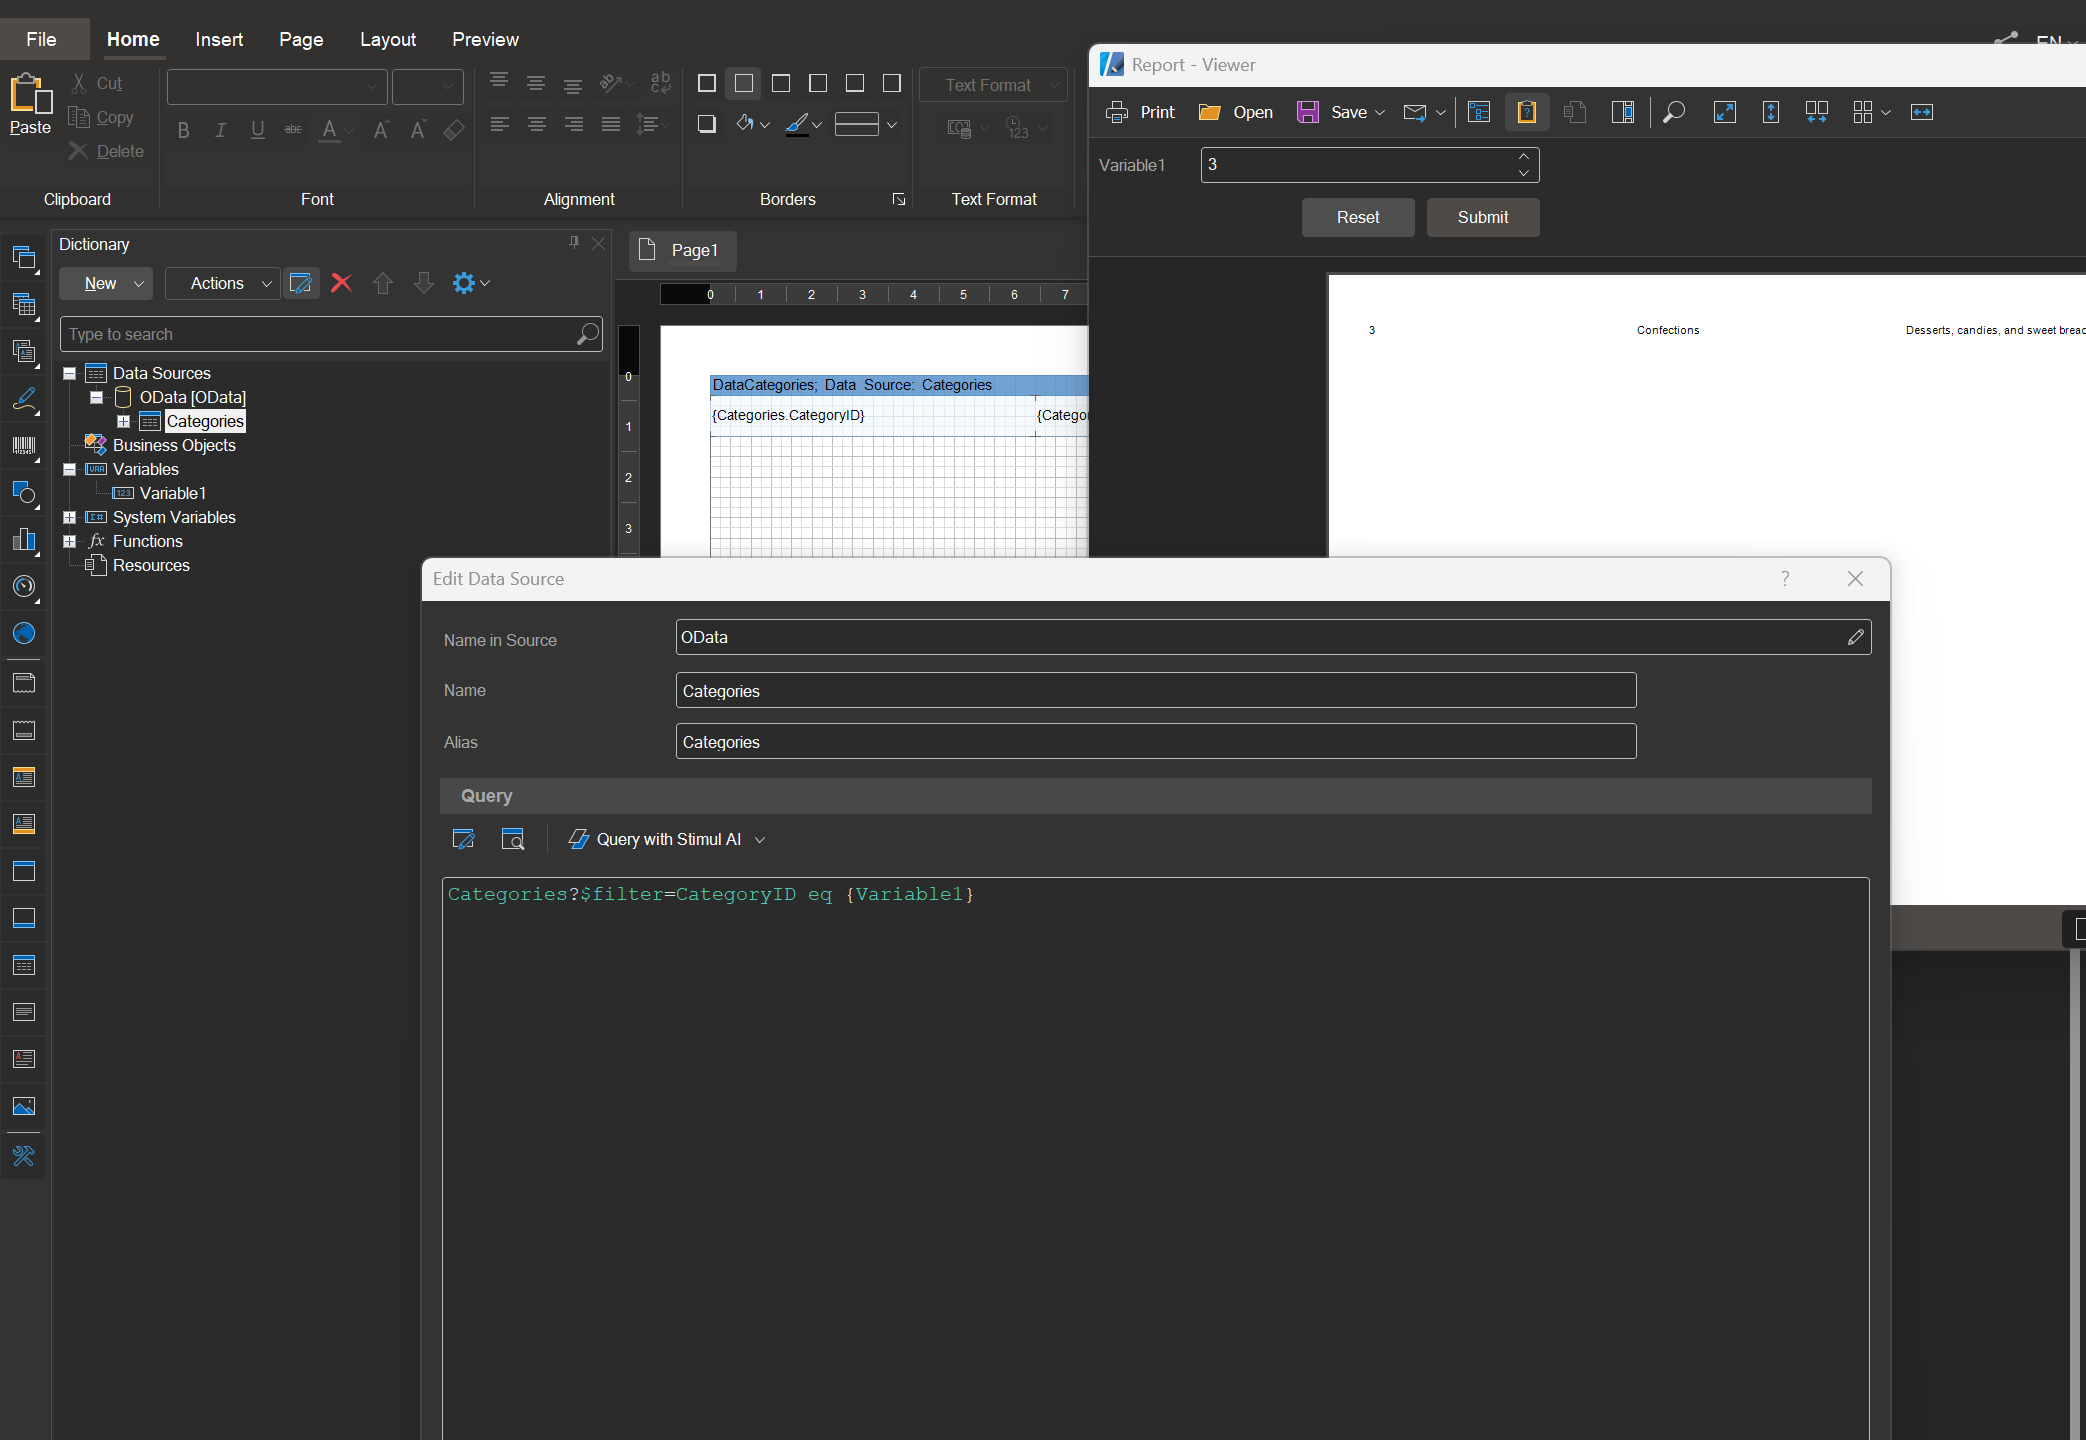Screen dimensions: 2086x1440
Task: Click the Cut scissors icon
Action: tap(79, 83)
